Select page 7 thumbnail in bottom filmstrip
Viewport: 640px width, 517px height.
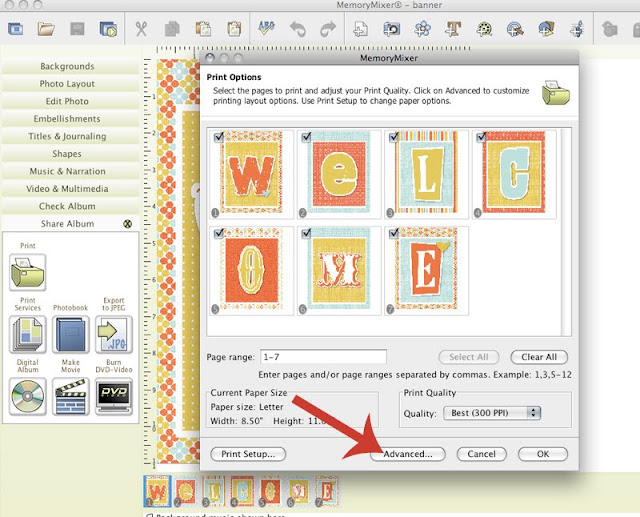click(327, 491)
